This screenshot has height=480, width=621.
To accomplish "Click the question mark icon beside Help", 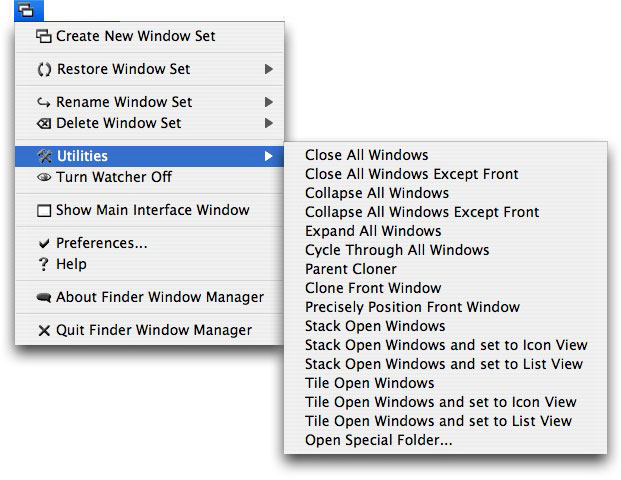I will click(x=44, y=264).
